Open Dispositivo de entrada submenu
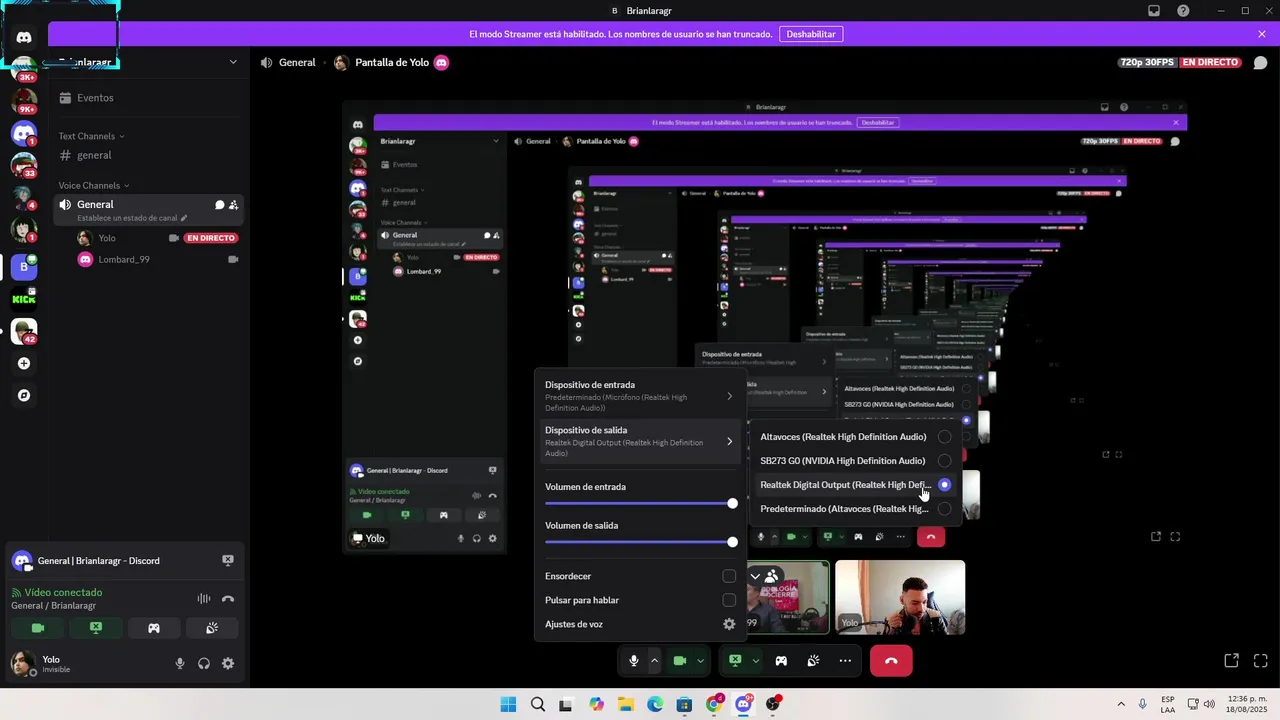This screenshot has width=1280, height=720. tap(640, 396)
